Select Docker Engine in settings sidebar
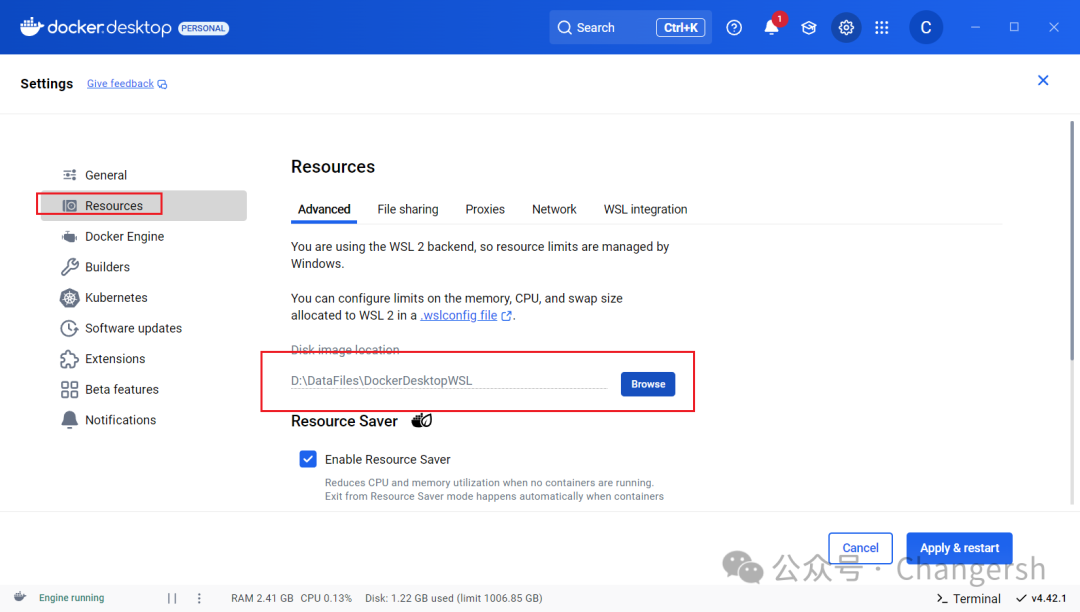1080x612 pixels. point(124,237)
